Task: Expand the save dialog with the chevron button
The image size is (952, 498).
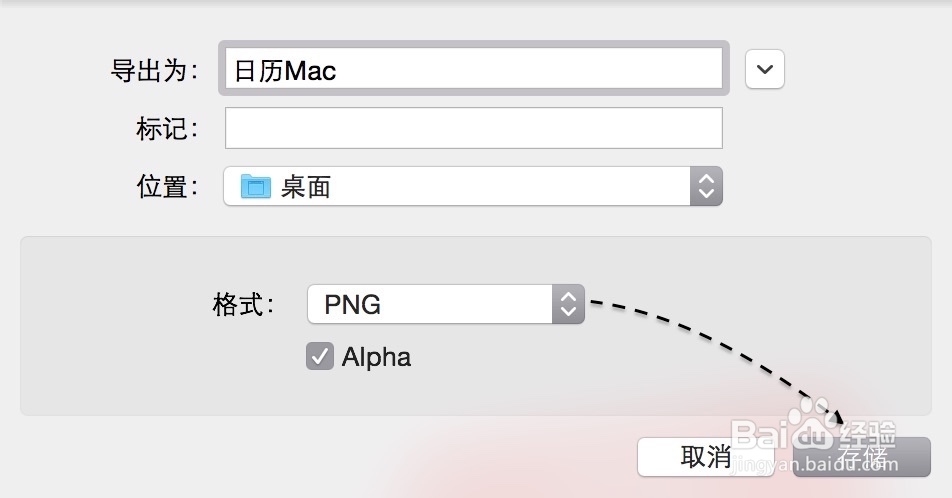Action: coord(765,69)
